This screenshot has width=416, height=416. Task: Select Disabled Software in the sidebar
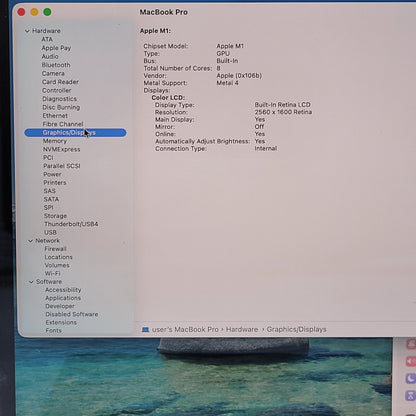coord(72,314)
